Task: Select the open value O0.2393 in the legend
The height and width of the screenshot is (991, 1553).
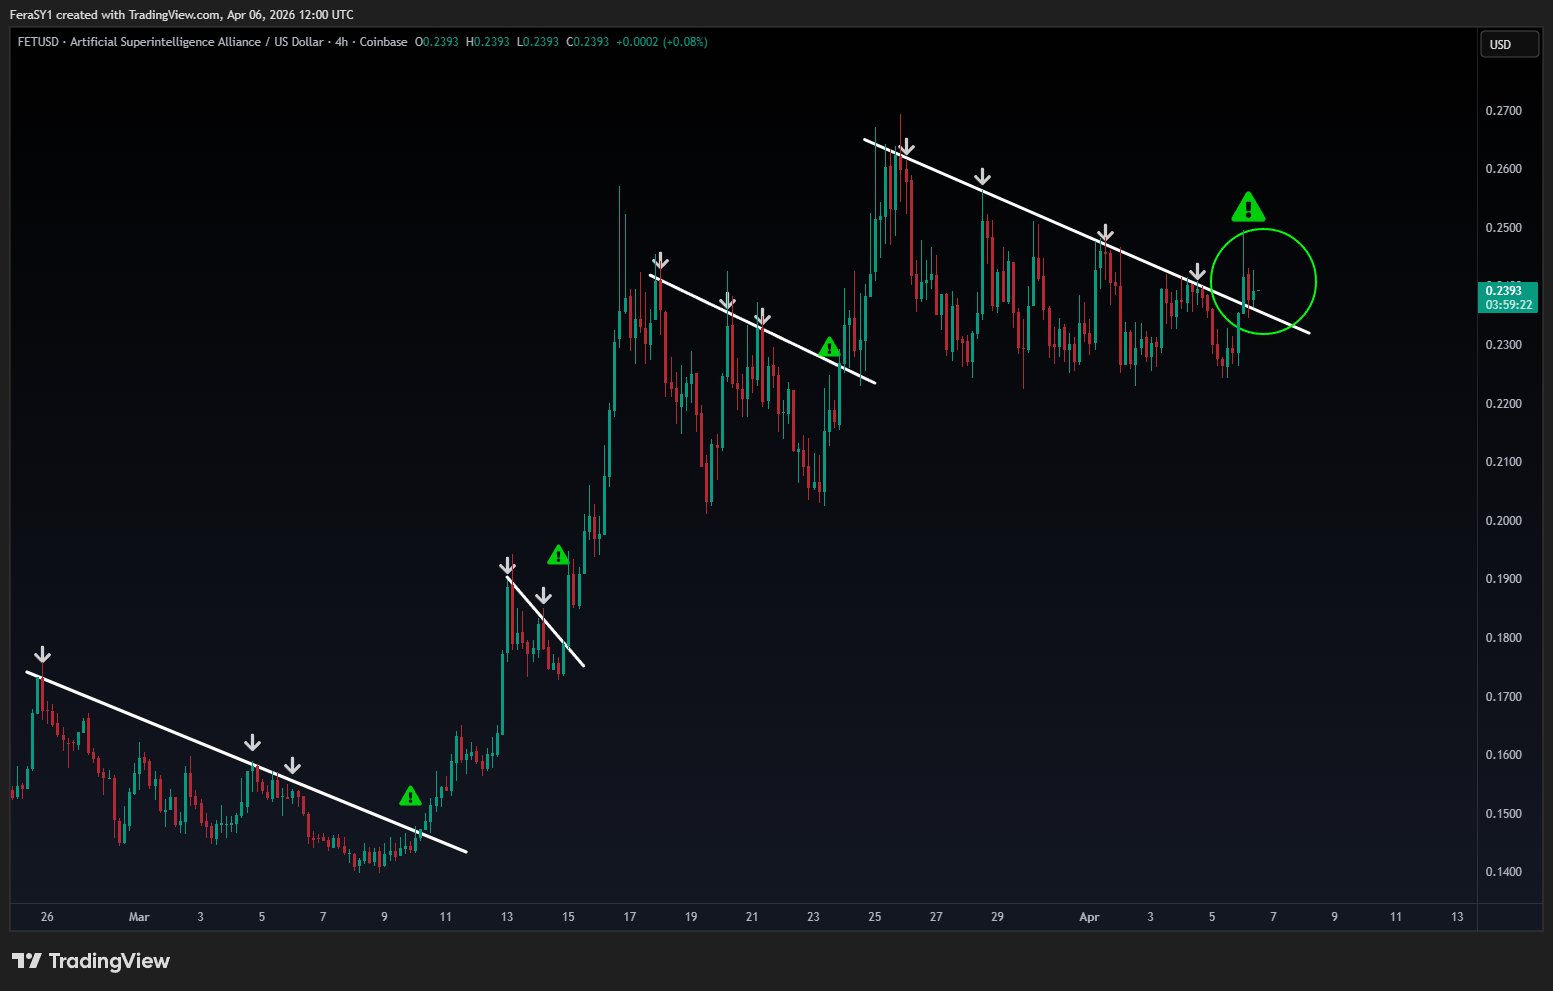Action: [437, 42]
